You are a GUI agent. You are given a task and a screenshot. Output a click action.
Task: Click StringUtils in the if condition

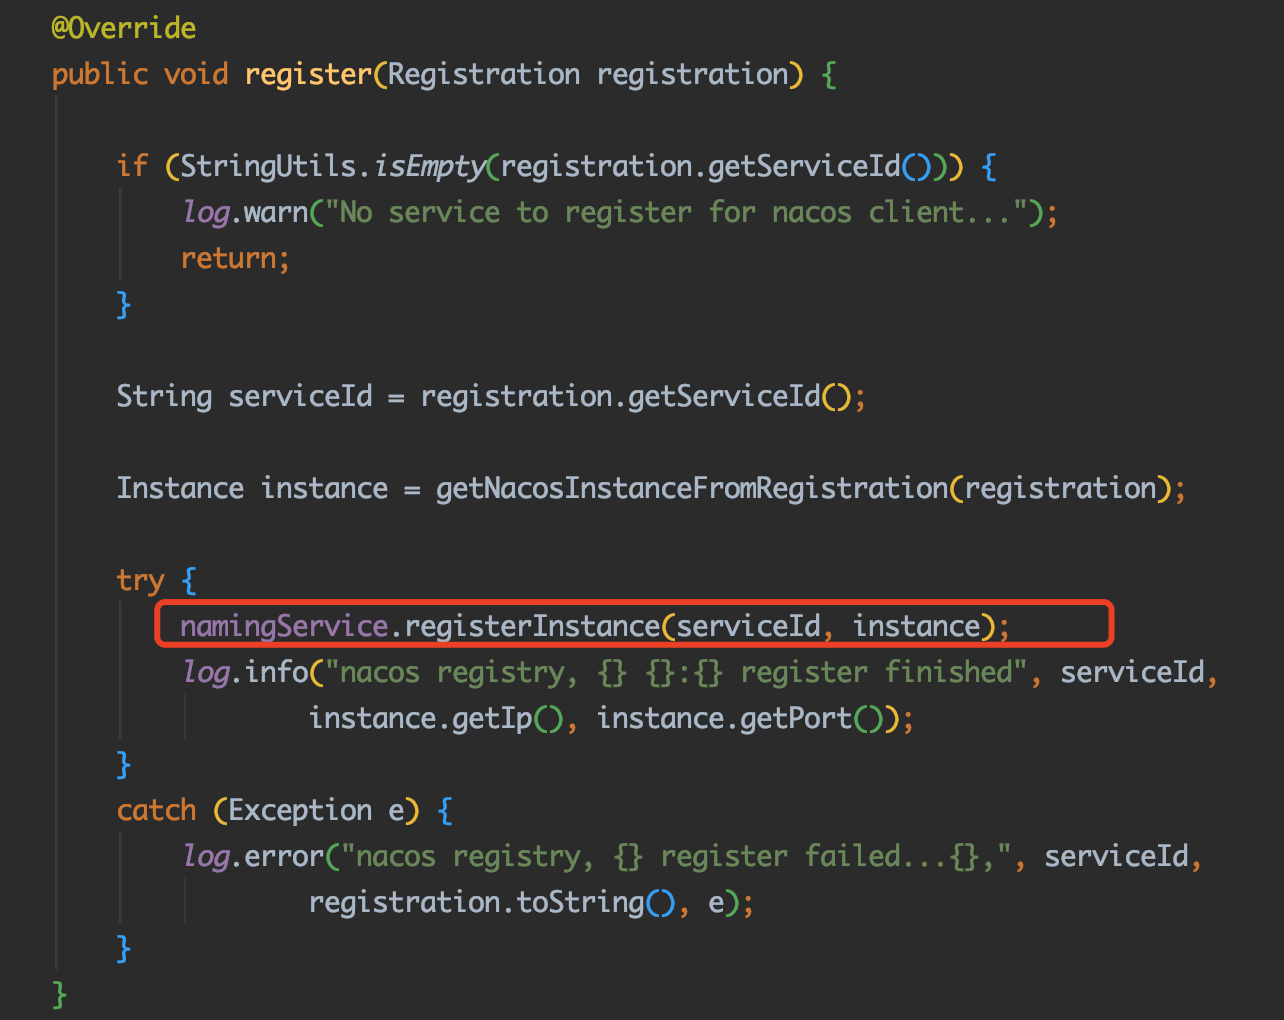click(268, 166)
